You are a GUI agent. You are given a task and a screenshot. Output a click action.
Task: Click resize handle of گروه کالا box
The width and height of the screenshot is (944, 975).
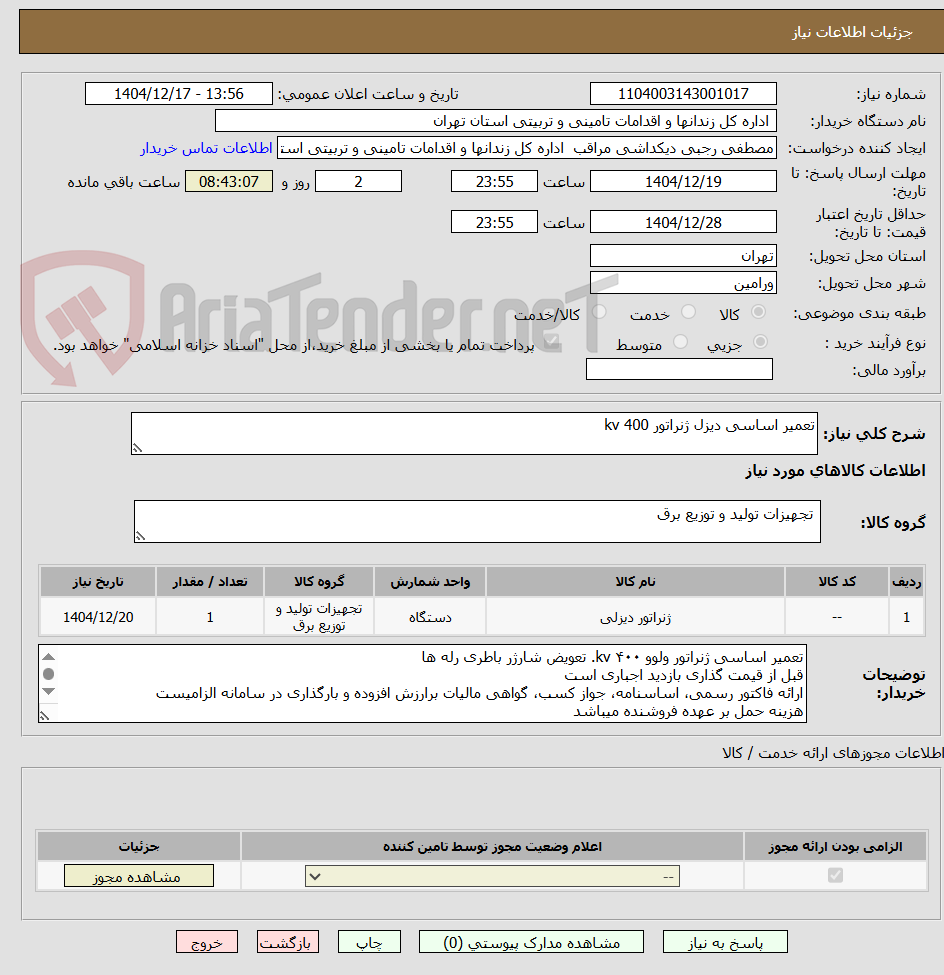(141, 537)
